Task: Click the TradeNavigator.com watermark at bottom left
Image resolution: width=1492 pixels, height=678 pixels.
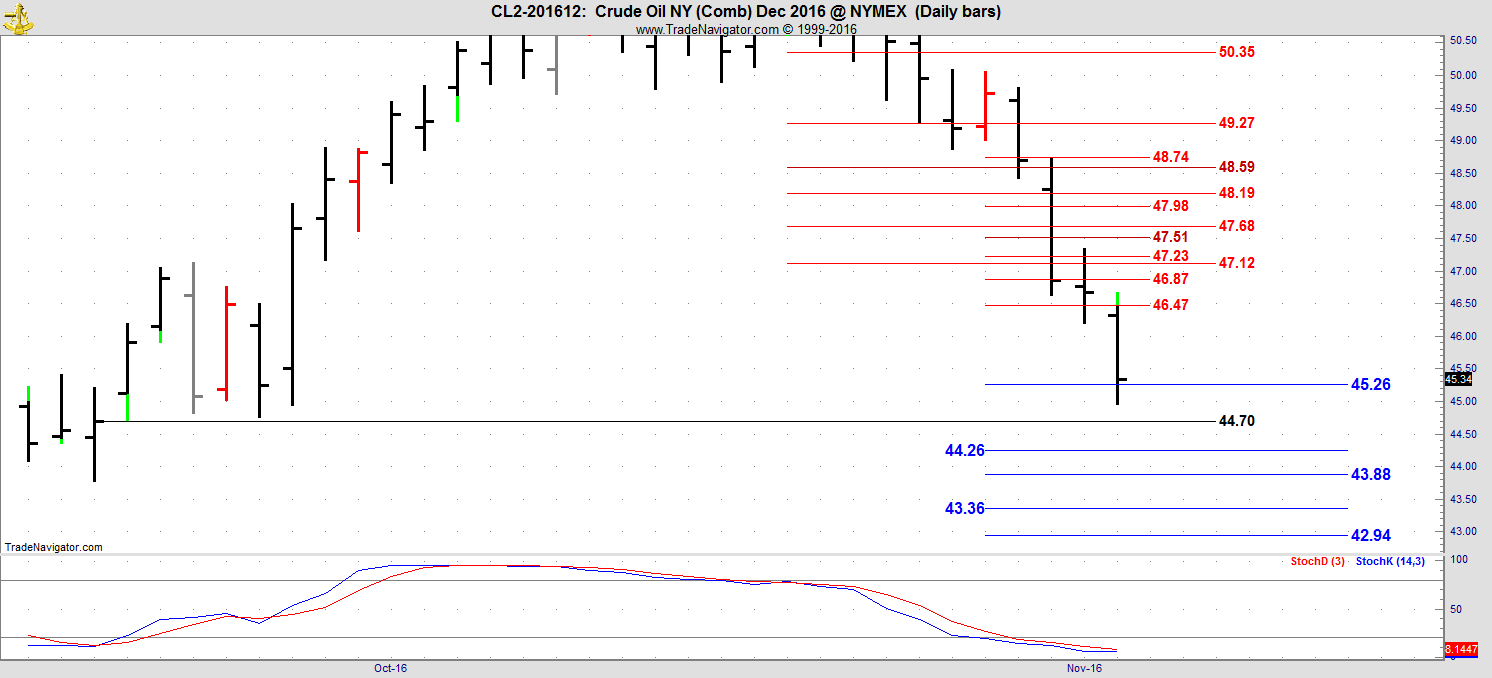Action: tap(54, 547)
